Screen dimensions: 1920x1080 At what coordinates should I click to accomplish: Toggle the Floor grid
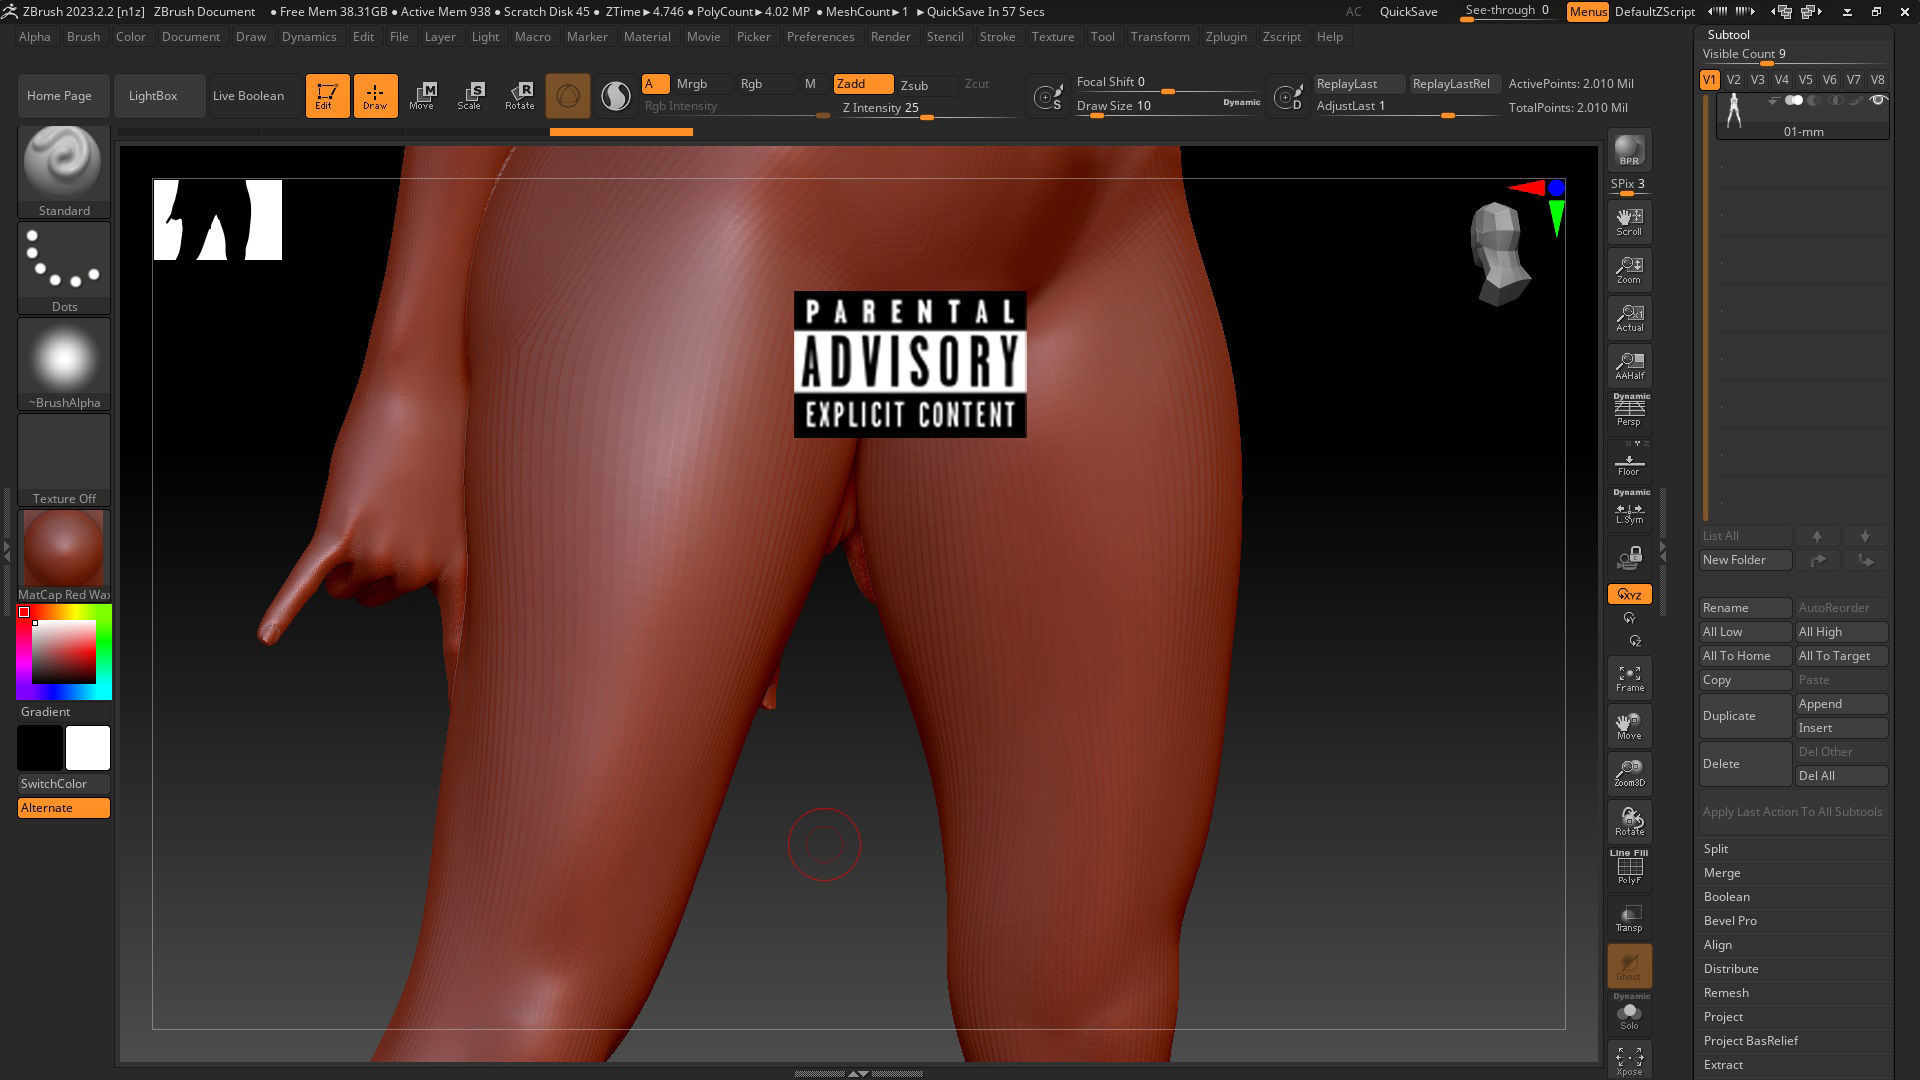[1629, 461]
